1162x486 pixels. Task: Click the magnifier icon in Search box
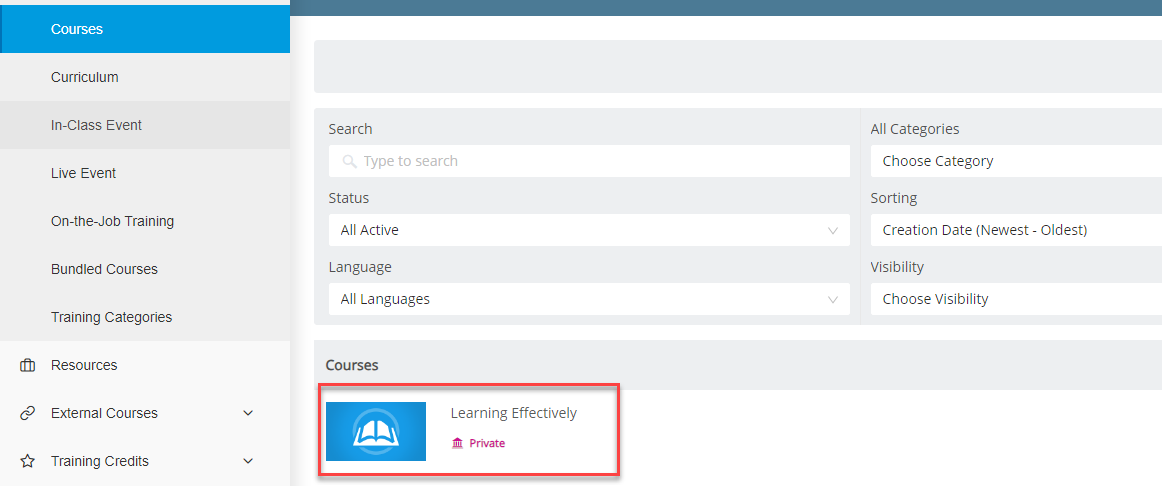click(x=350, y=162)
